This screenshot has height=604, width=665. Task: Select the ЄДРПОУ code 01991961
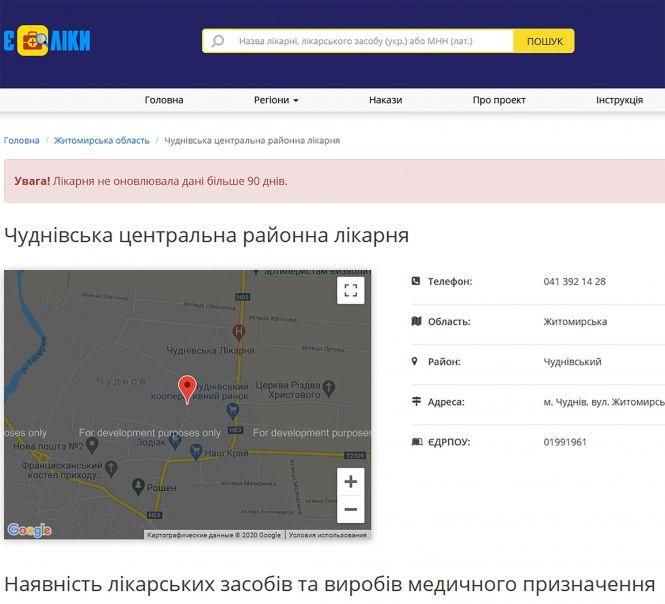coord(565,442)
